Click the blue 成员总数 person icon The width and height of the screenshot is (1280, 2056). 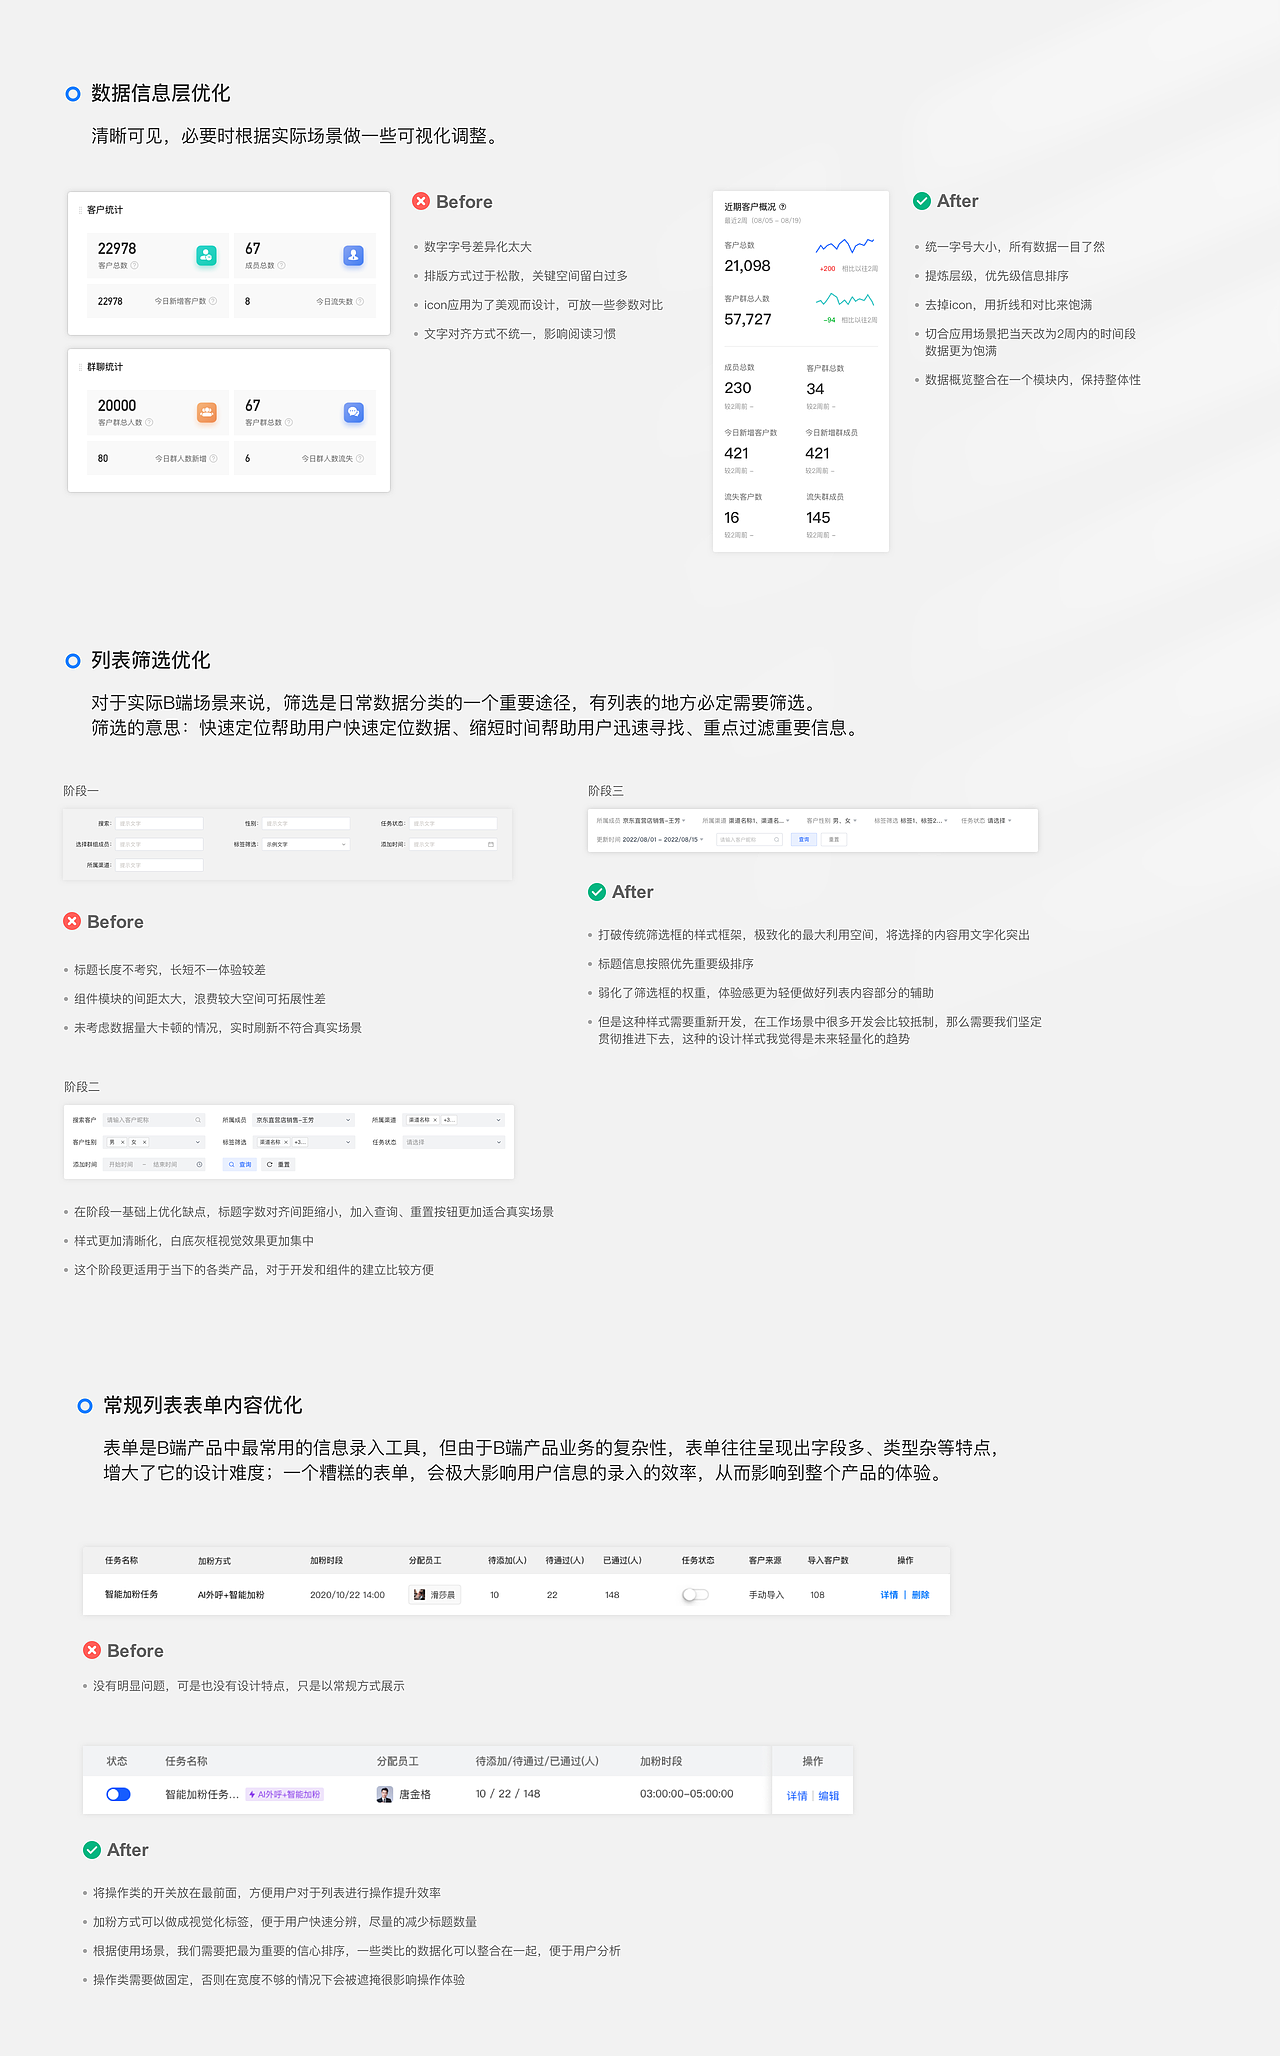tap(353, 255)
